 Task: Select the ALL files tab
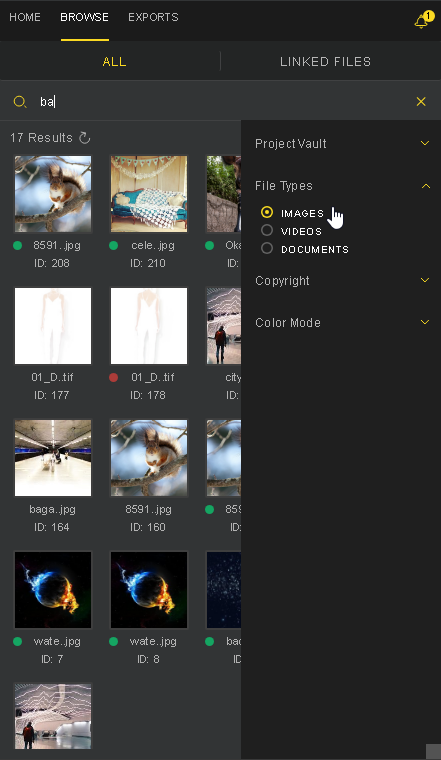coord(114,62)
